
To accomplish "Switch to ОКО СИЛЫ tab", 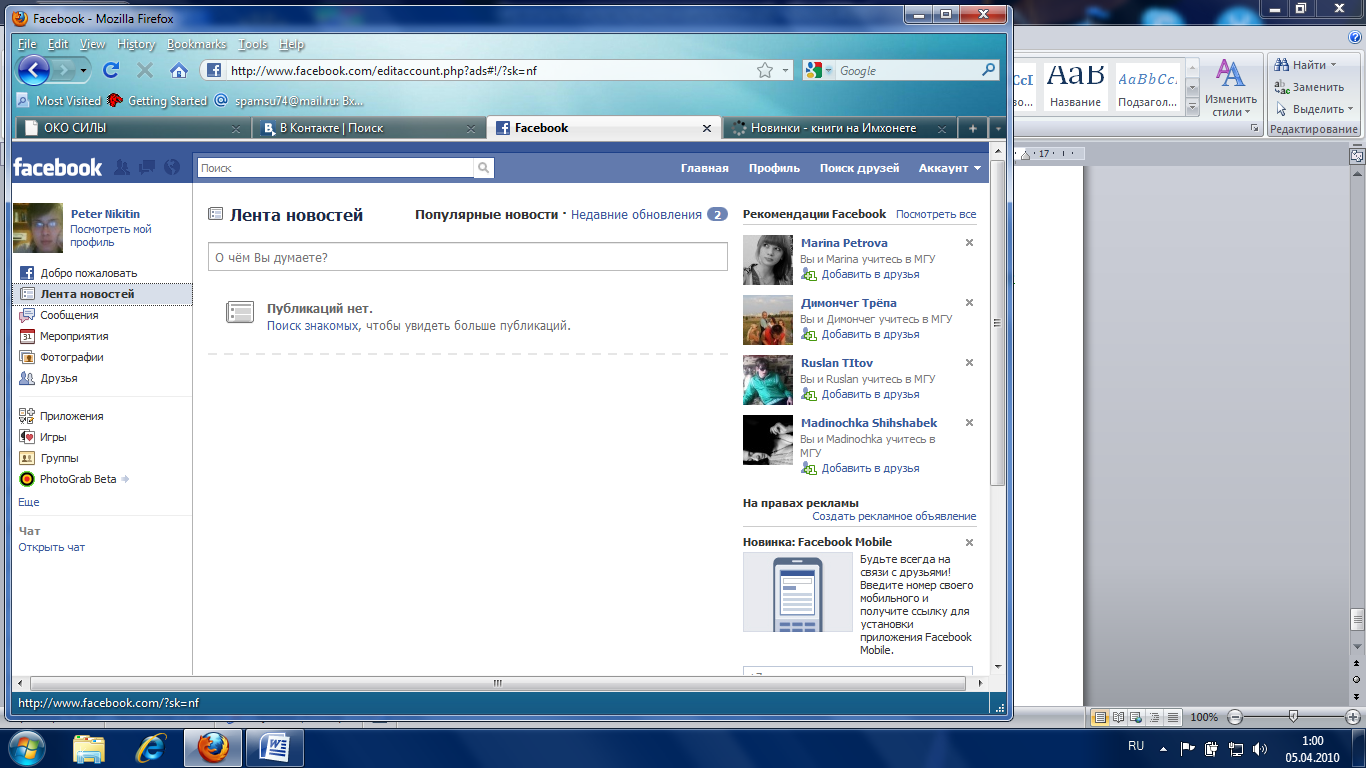I will click(133, 128).
